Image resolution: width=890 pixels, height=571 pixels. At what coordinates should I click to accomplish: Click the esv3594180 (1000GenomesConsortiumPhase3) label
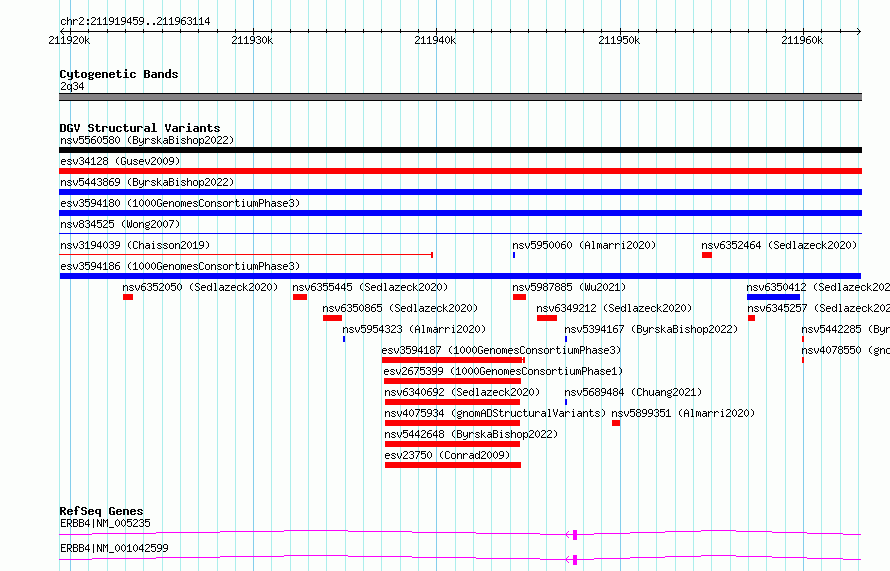[x=180, y=203]
